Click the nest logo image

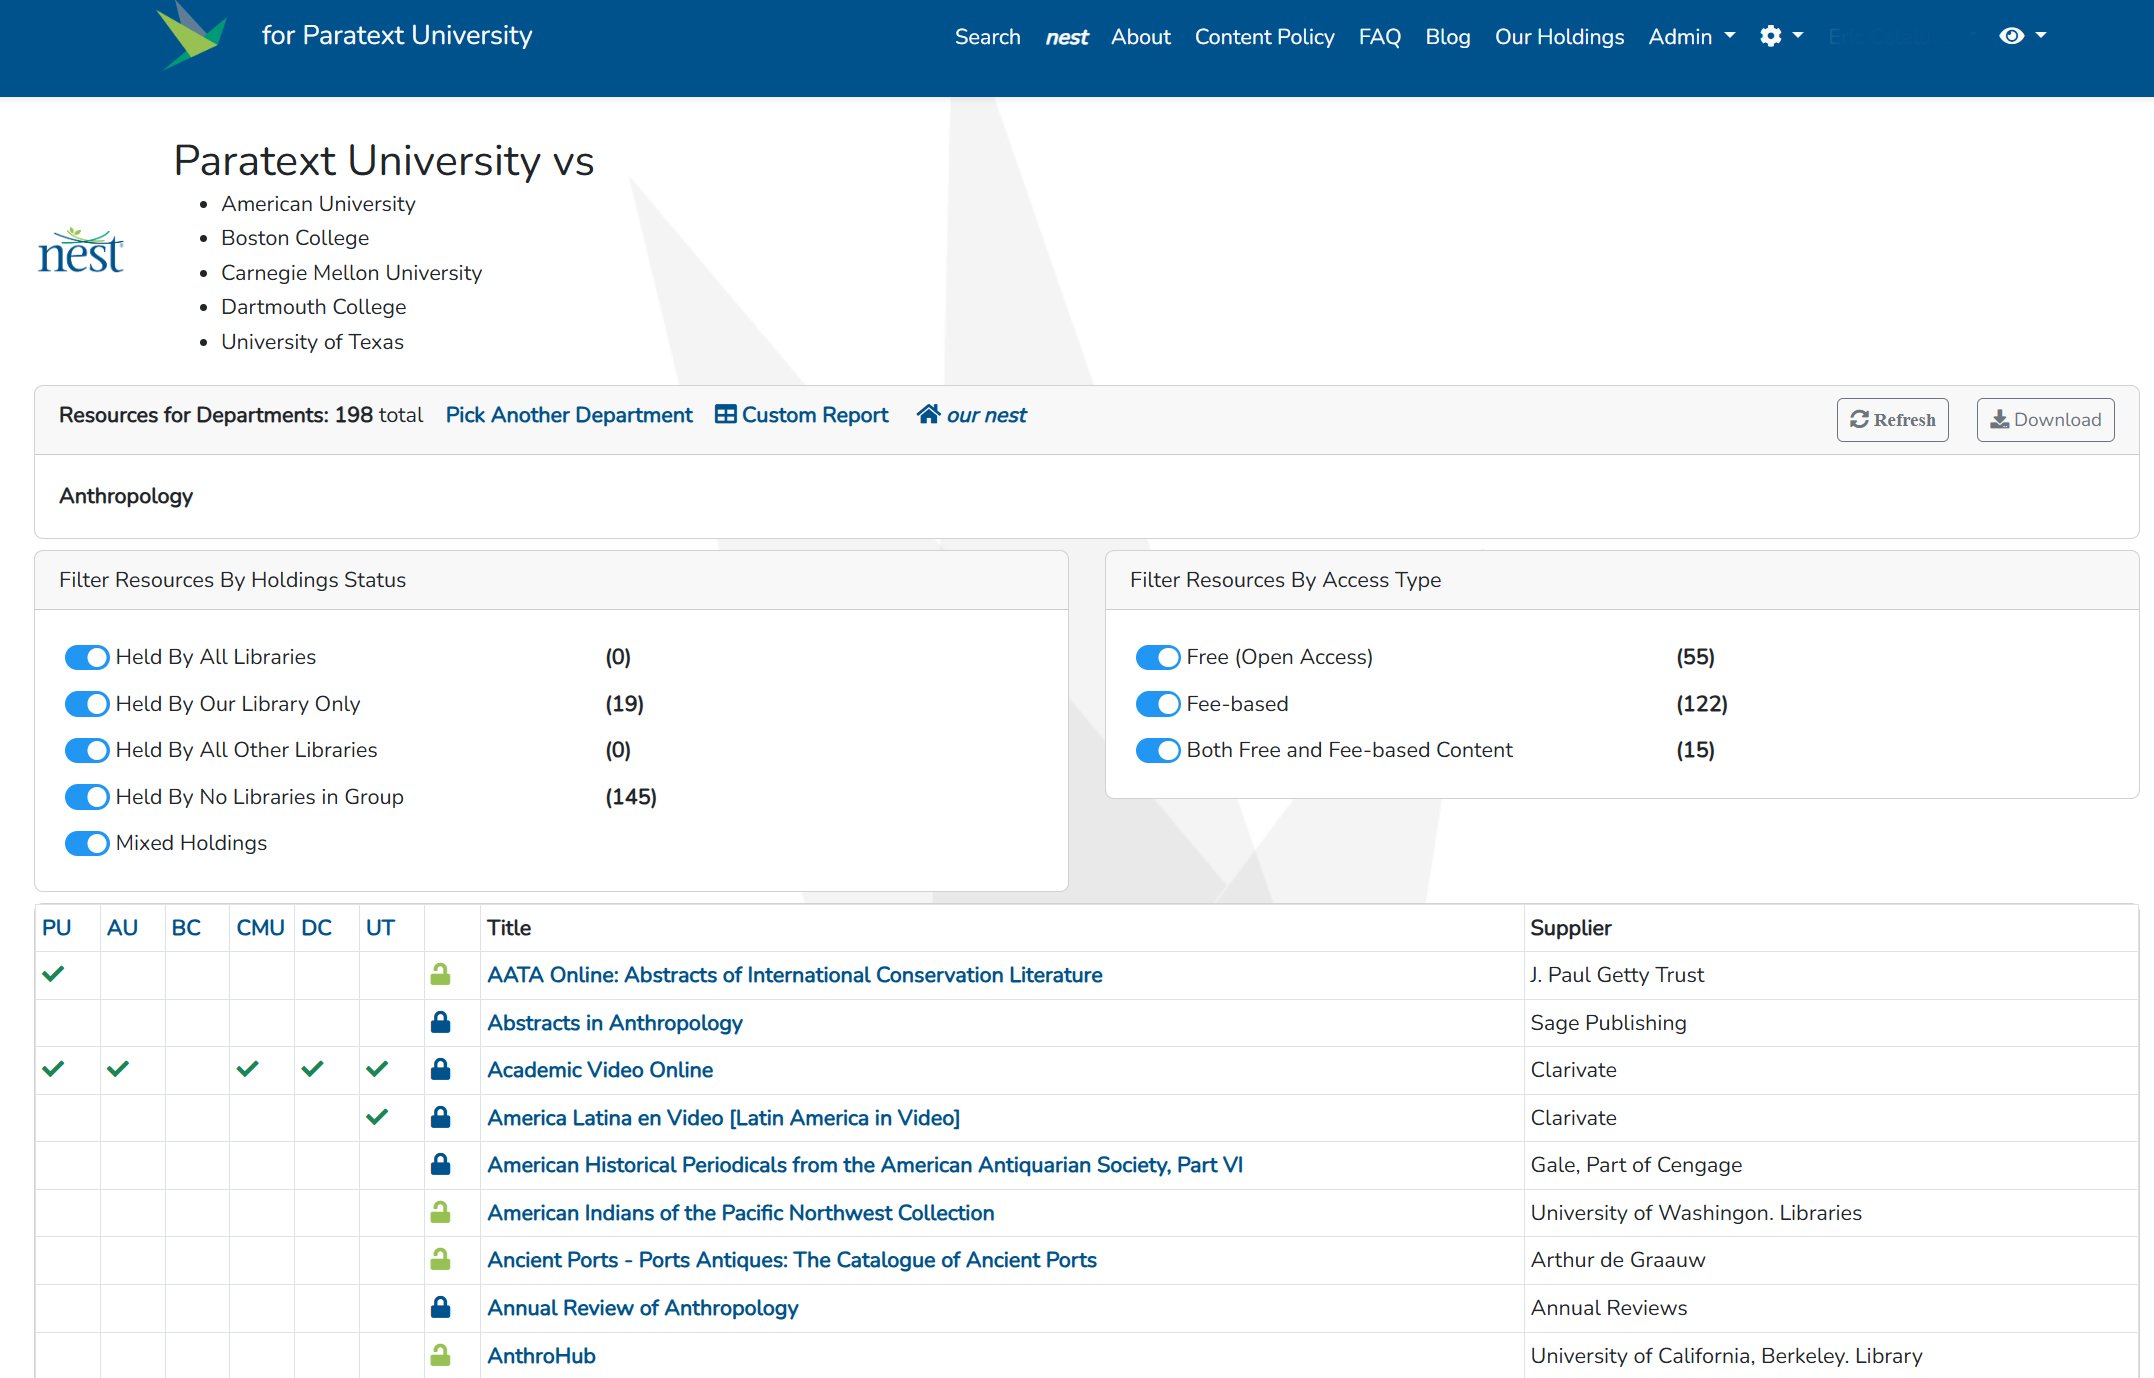(x=81, y=250)
